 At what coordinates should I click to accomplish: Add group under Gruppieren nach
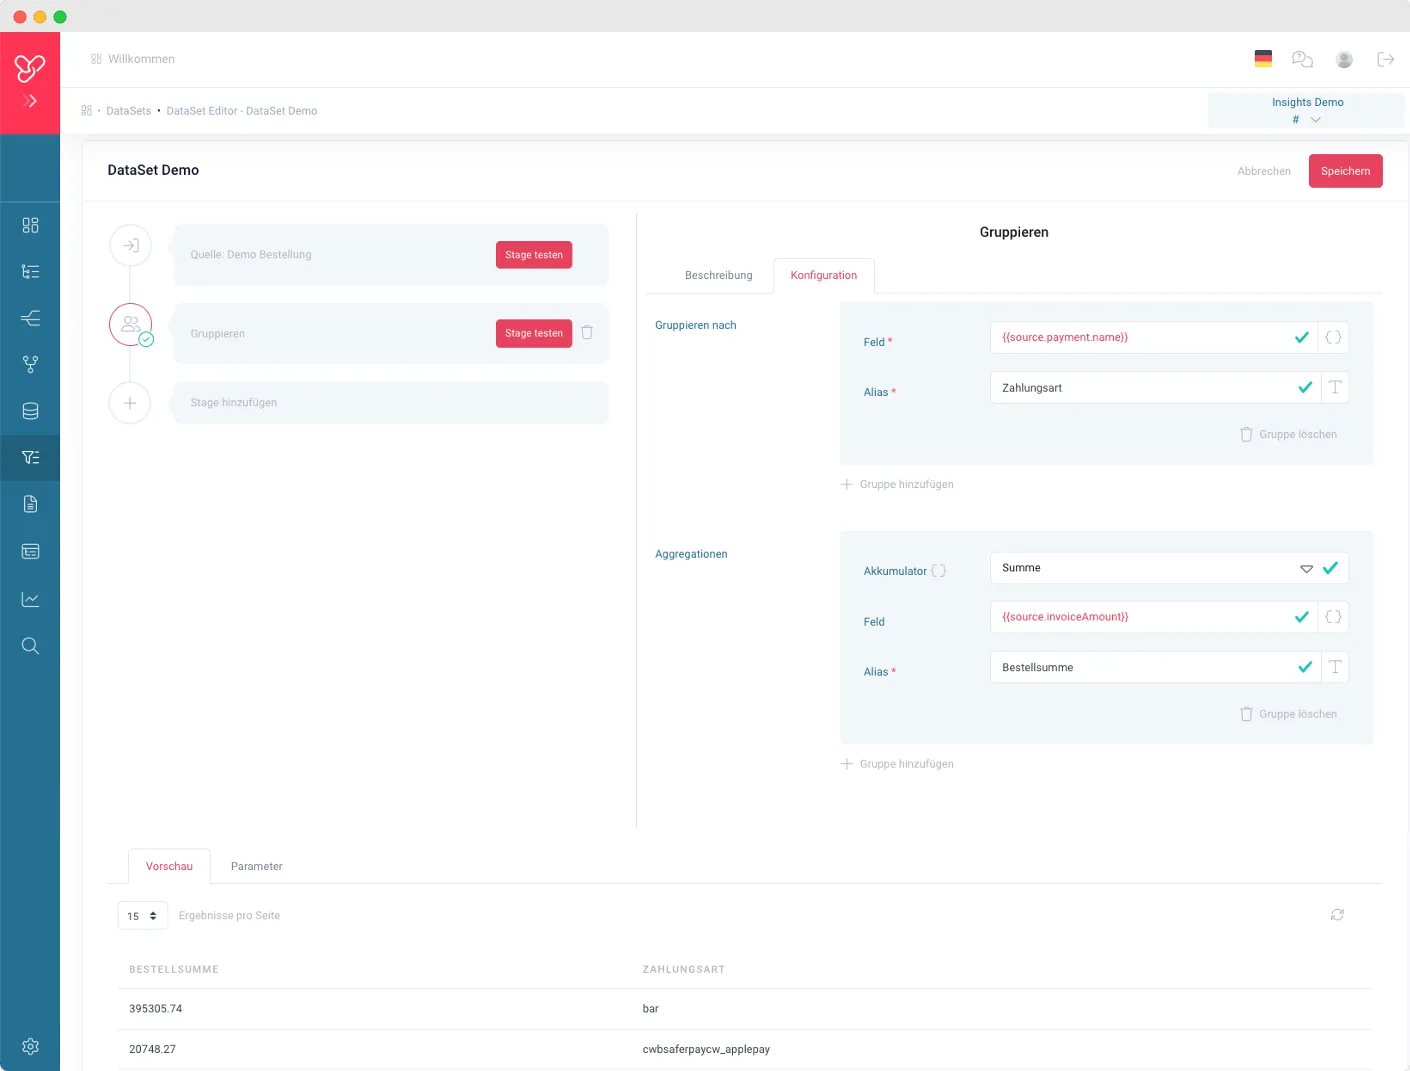coord(897,484)
